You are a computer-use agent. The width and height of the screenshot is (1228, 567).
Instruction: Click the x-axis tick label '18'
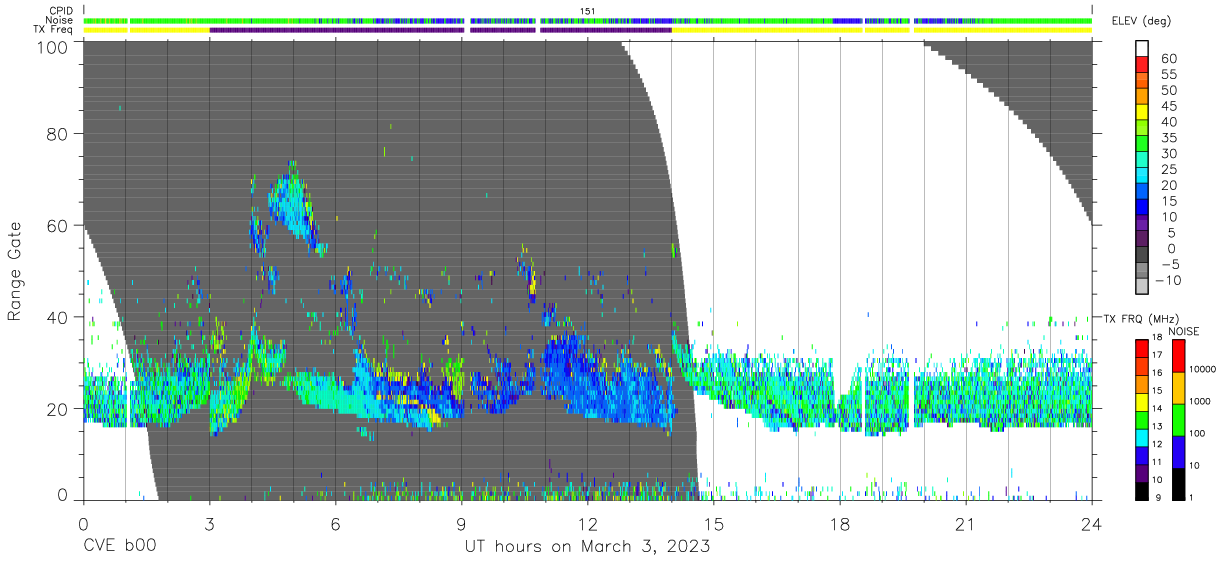click(839, 524)
